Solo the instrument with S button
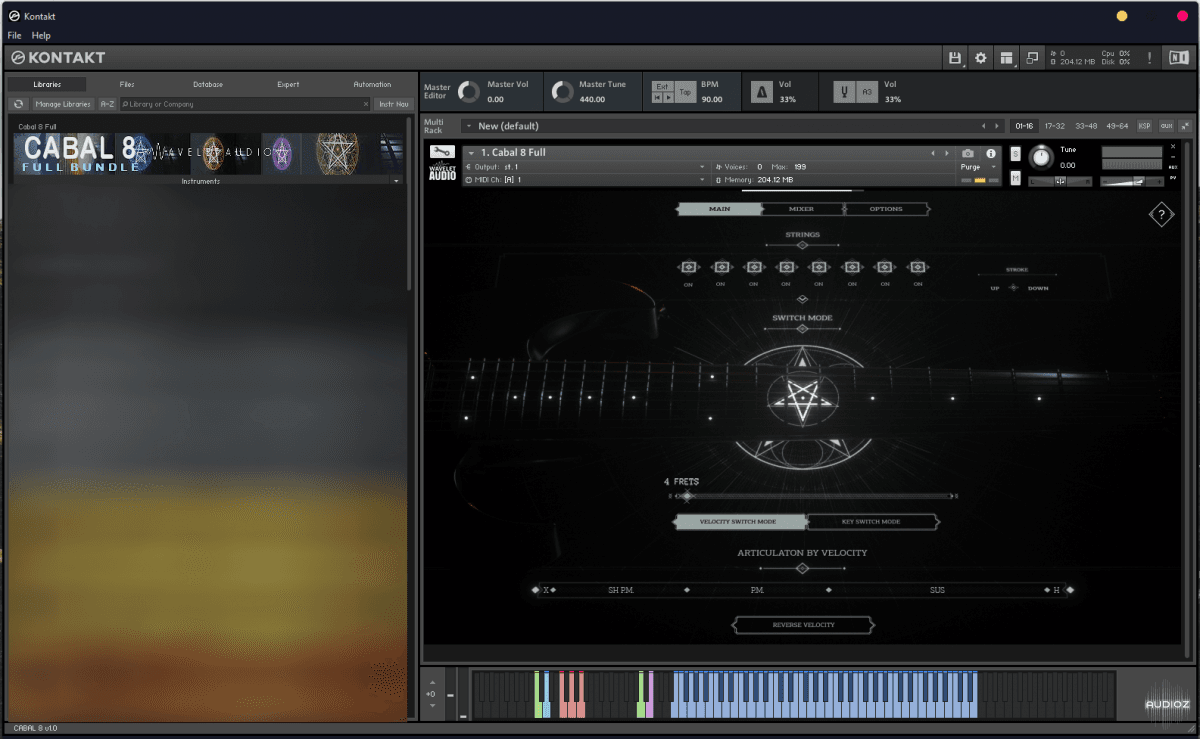The width and height of the screenshot is (1200, 739). pyautogui.click(x=1016, y=154)
